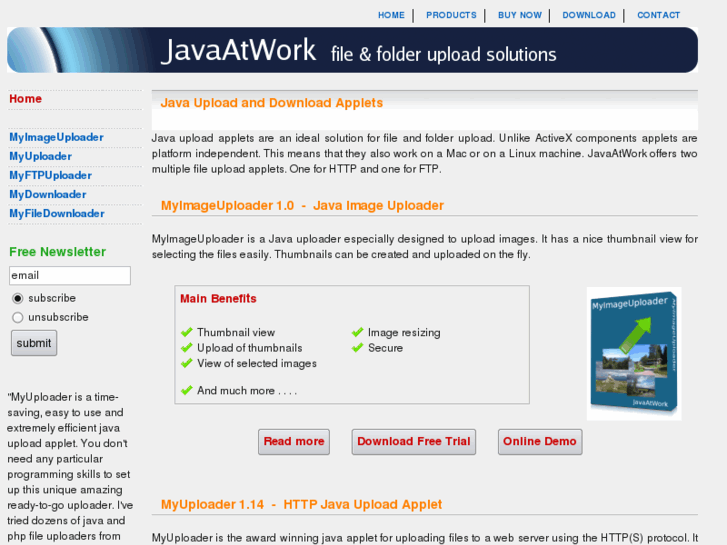The image size is (727, 545).
Task: Submit the newsletter form
Action: 34,343
